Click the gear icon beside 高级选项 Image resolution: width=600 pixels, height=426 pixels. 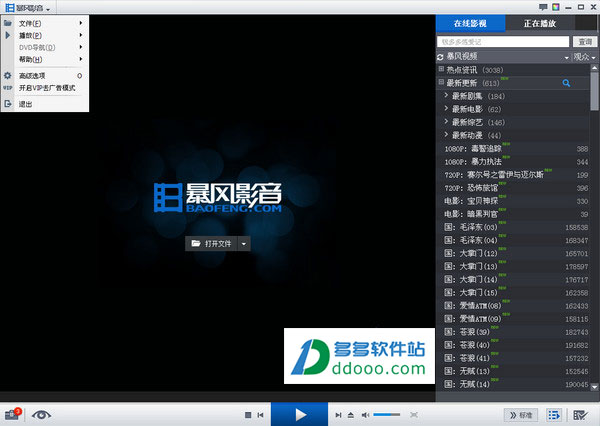tap(8, 75)
